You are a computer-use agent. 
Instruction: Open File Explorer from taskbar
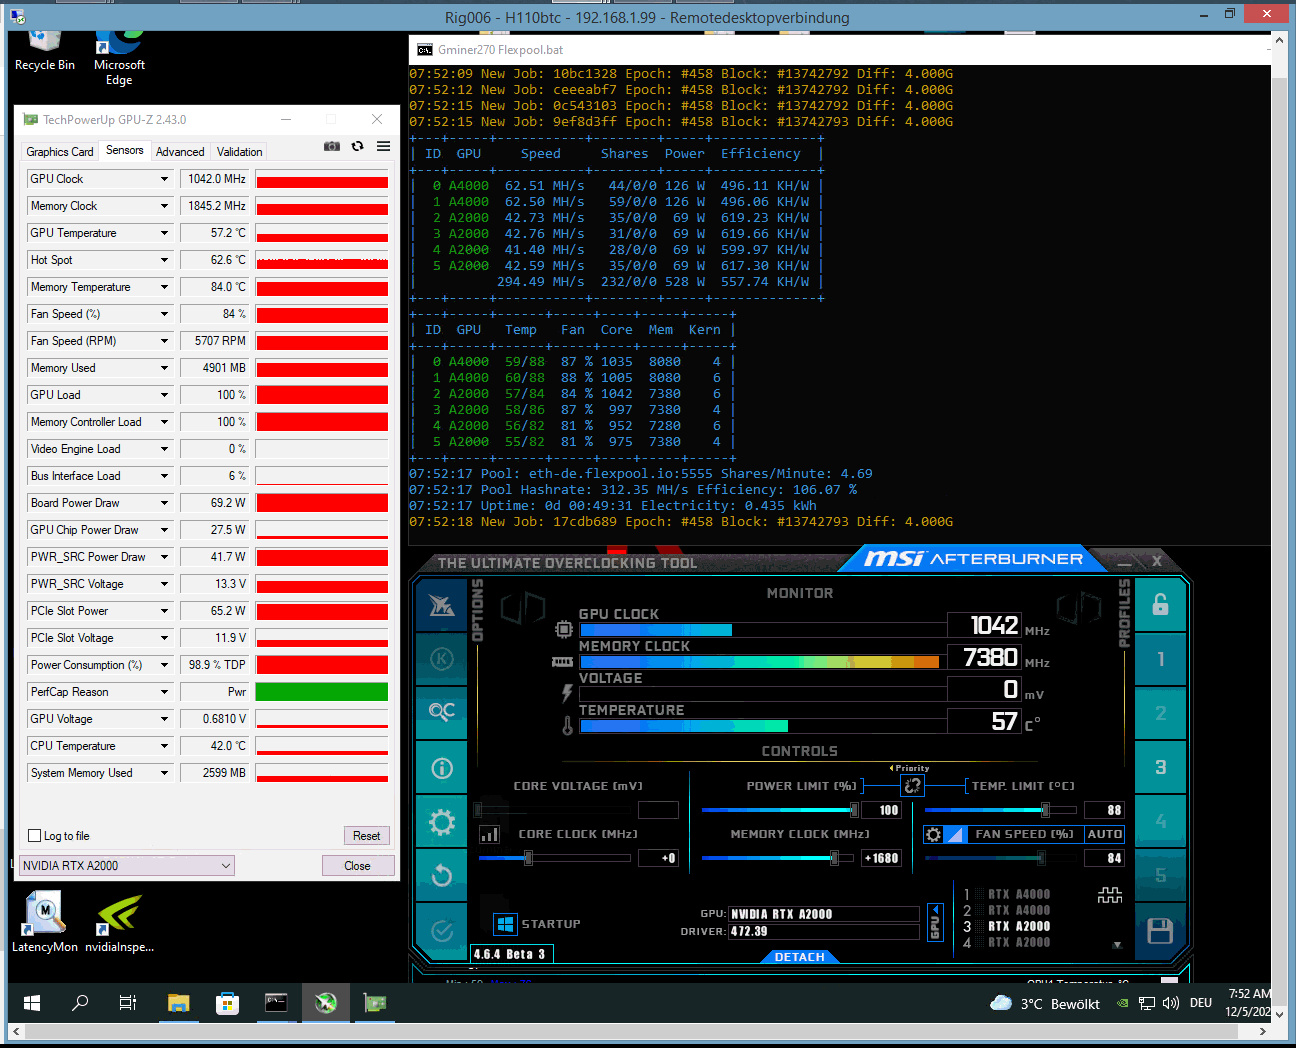[179, 1002]
